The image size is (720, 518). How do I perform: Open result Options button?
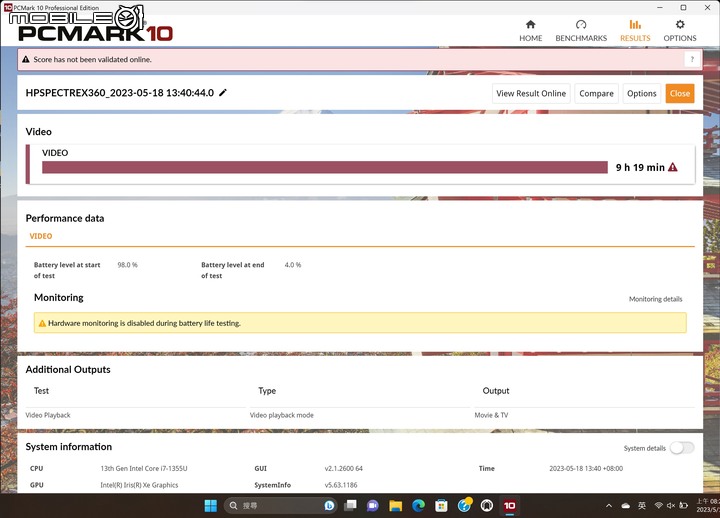[641, 93]
